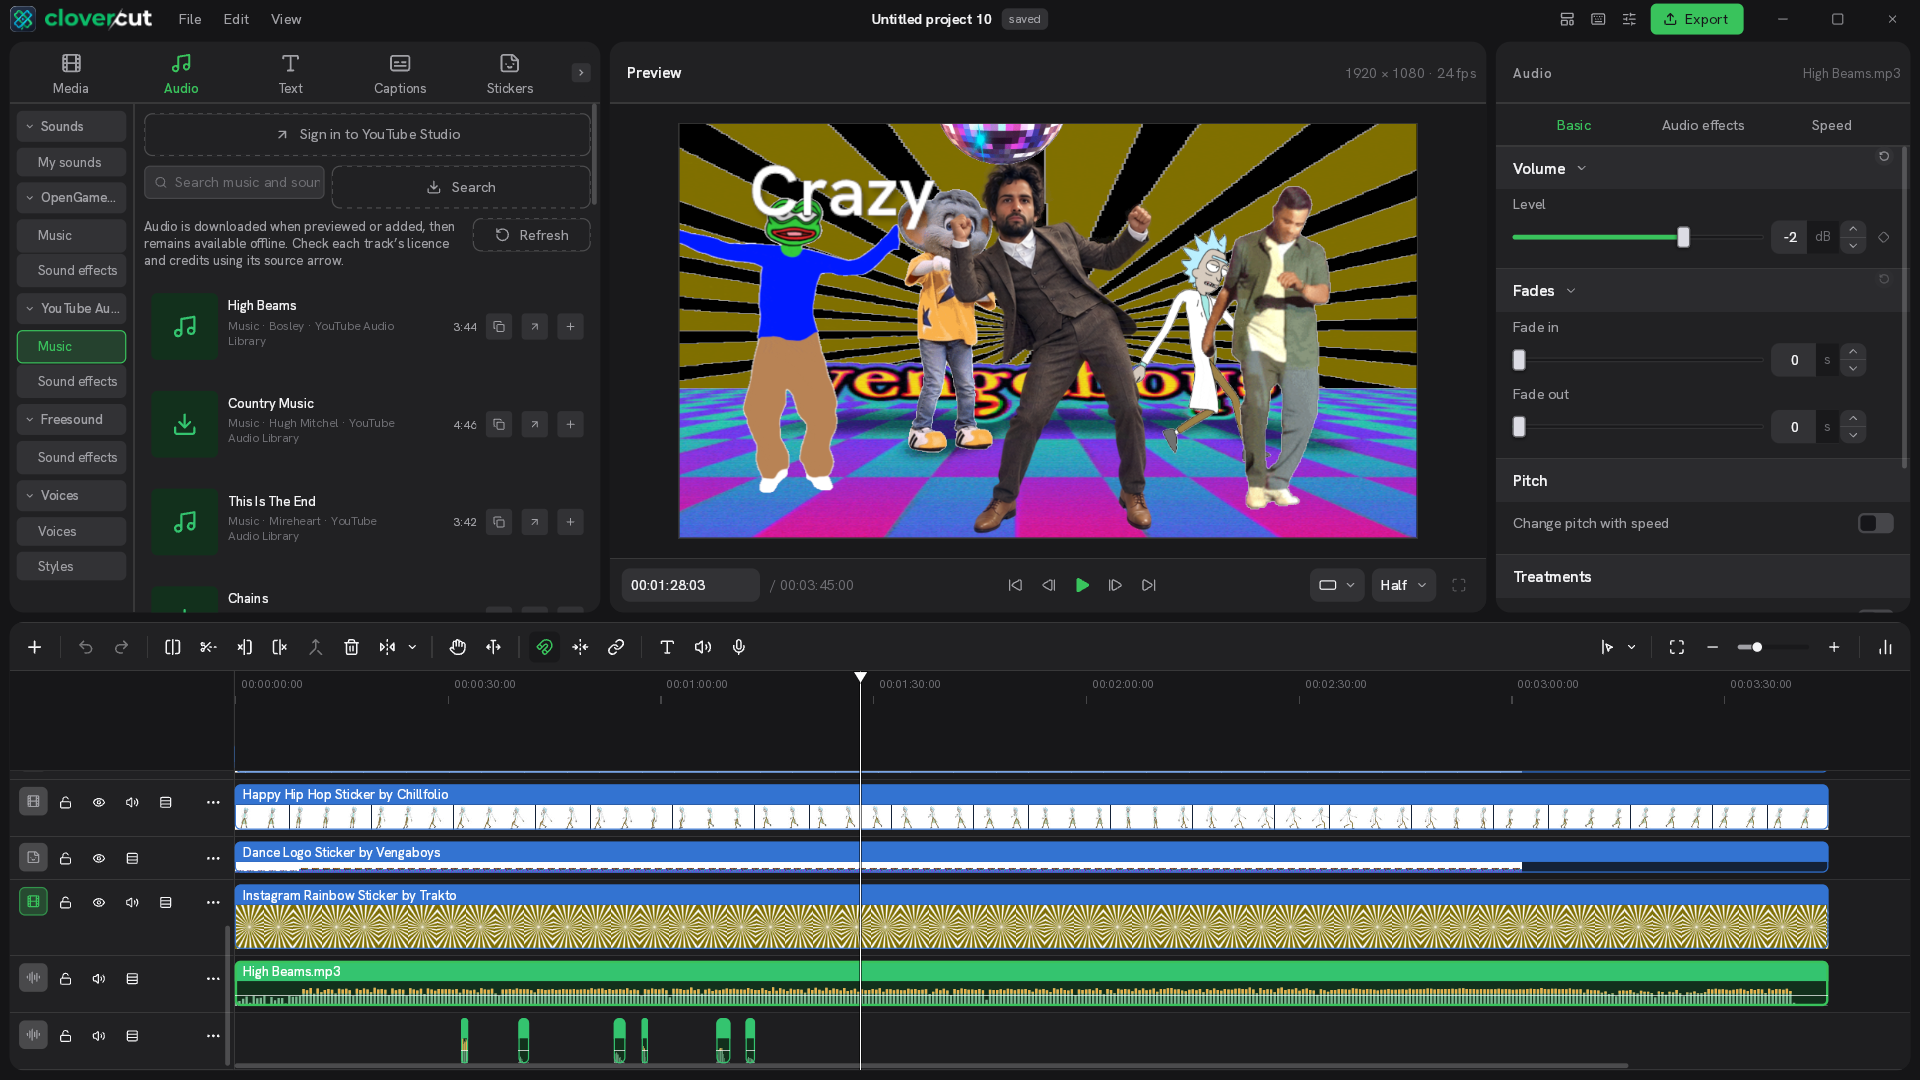This screenshot has width=1920, height=1080.
Task: Open source arrow for This Is The End
Action: click(x=535, y=522)
